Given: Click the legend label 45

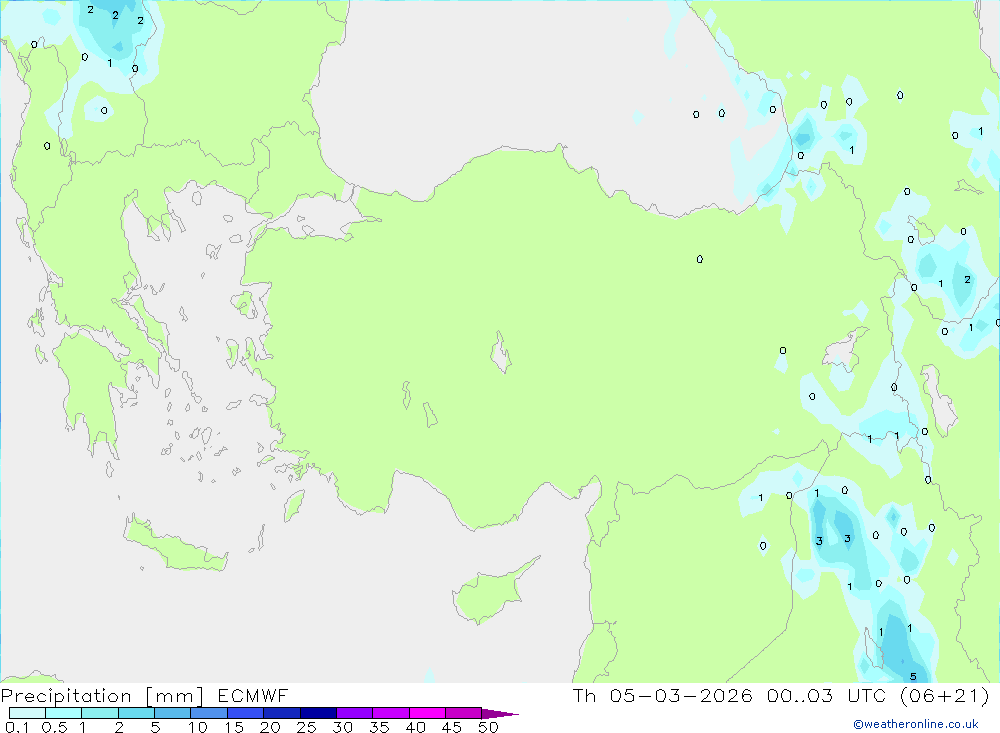Looking at the screenshot, I should coord(452,727).
